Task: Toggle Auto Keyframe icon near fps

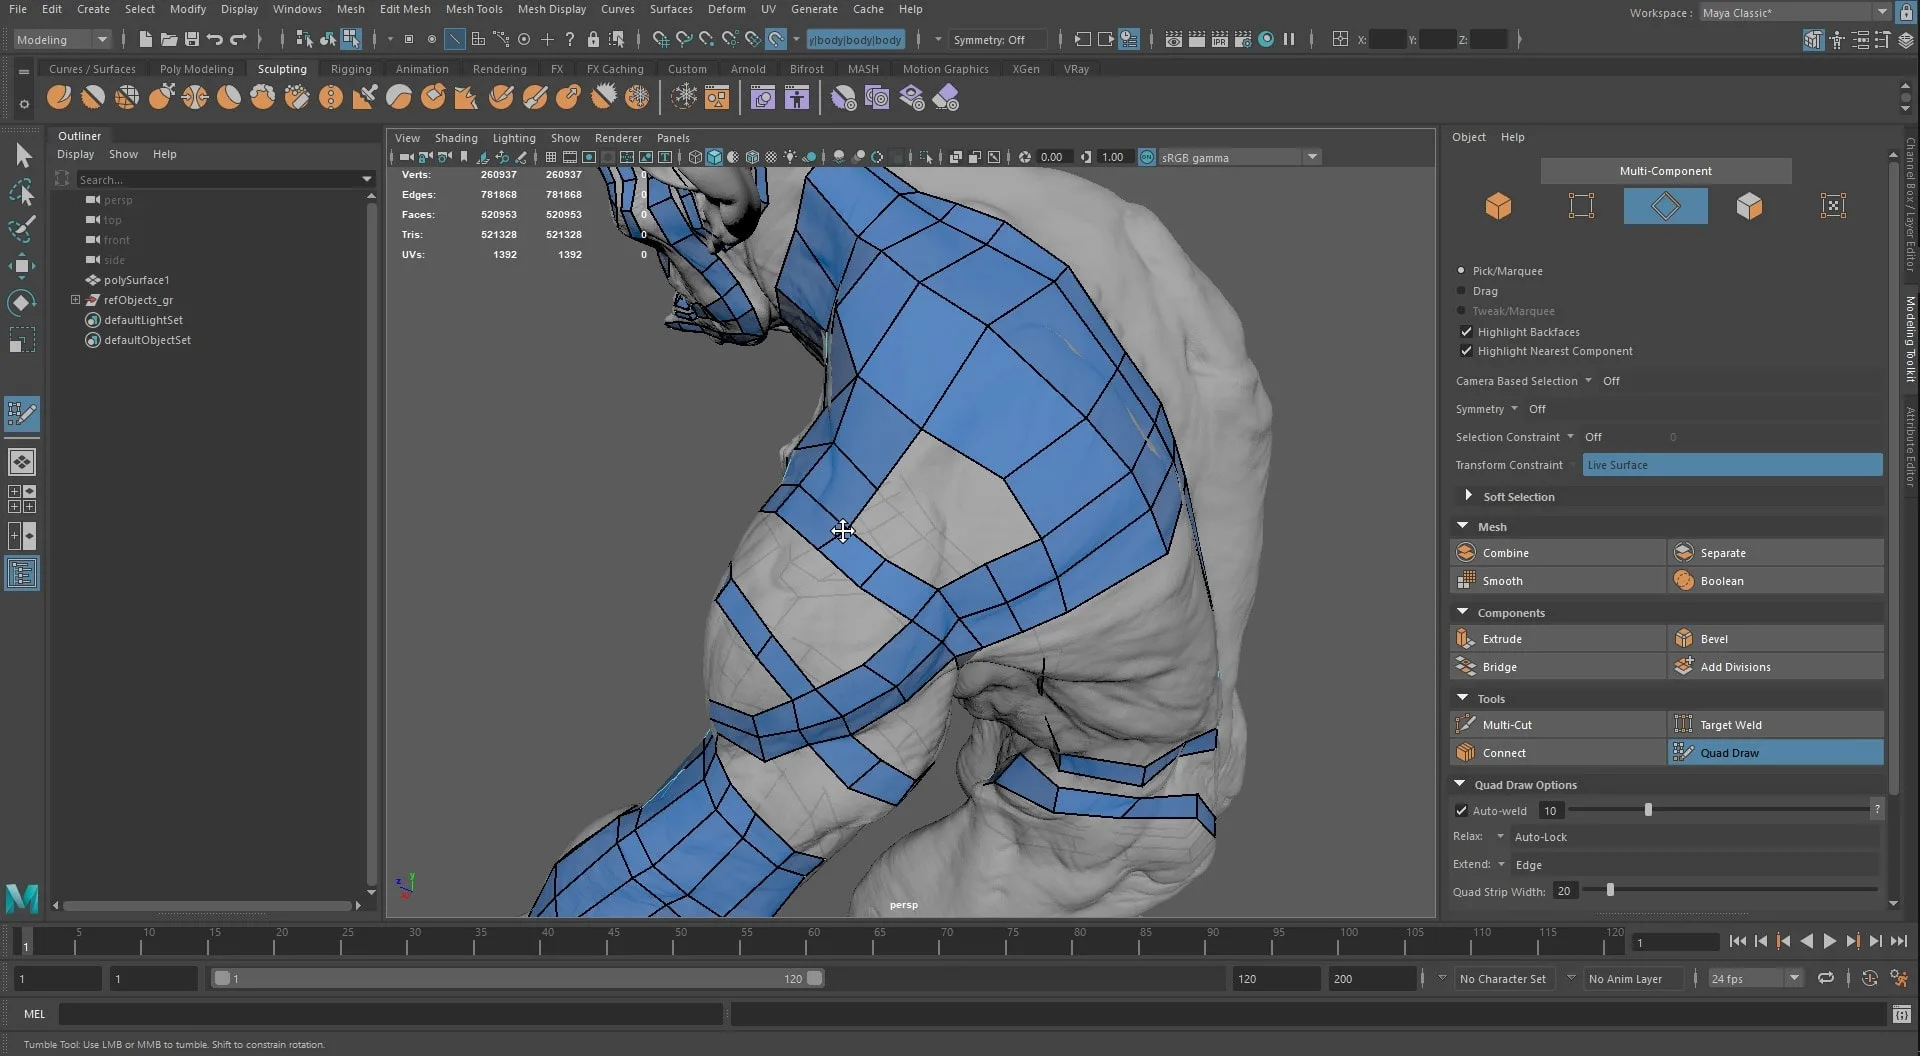Action: pos(1869,978)
